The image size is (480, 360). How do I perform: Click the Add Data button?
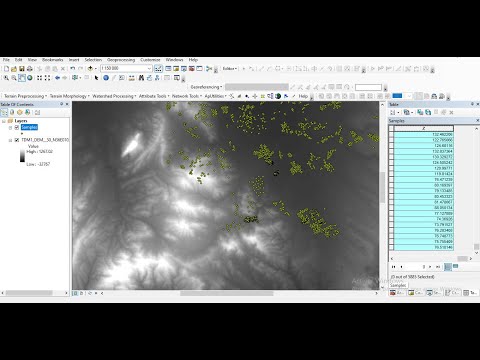[90, 69]
